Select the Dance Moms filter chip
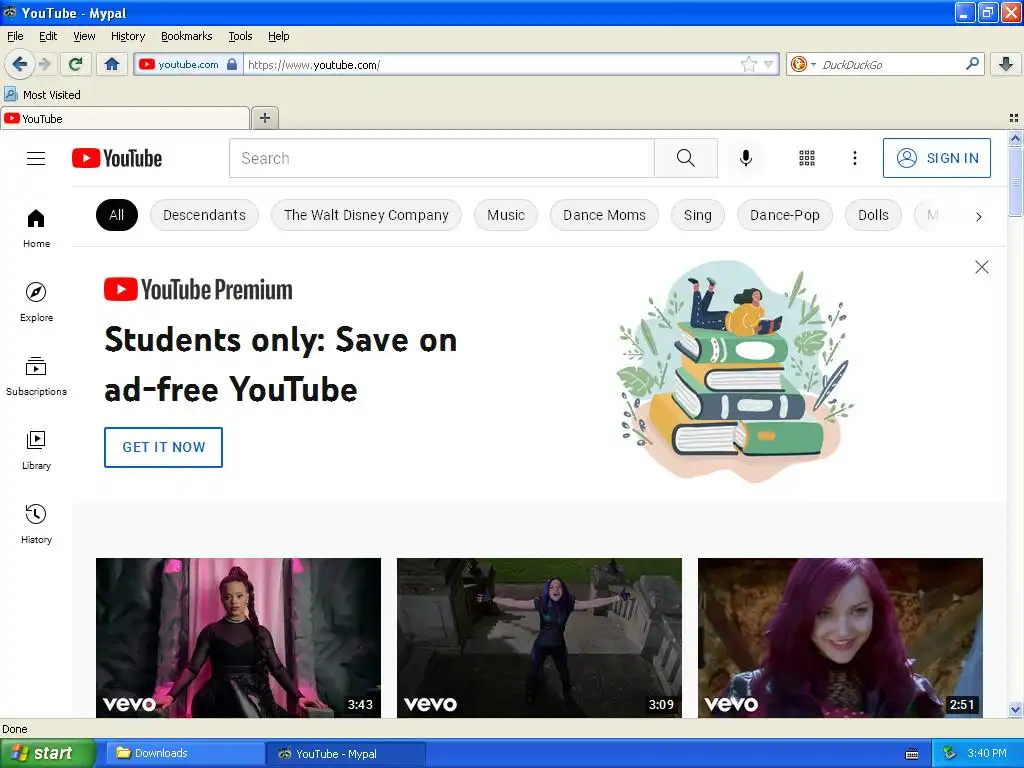 (604, 215)
